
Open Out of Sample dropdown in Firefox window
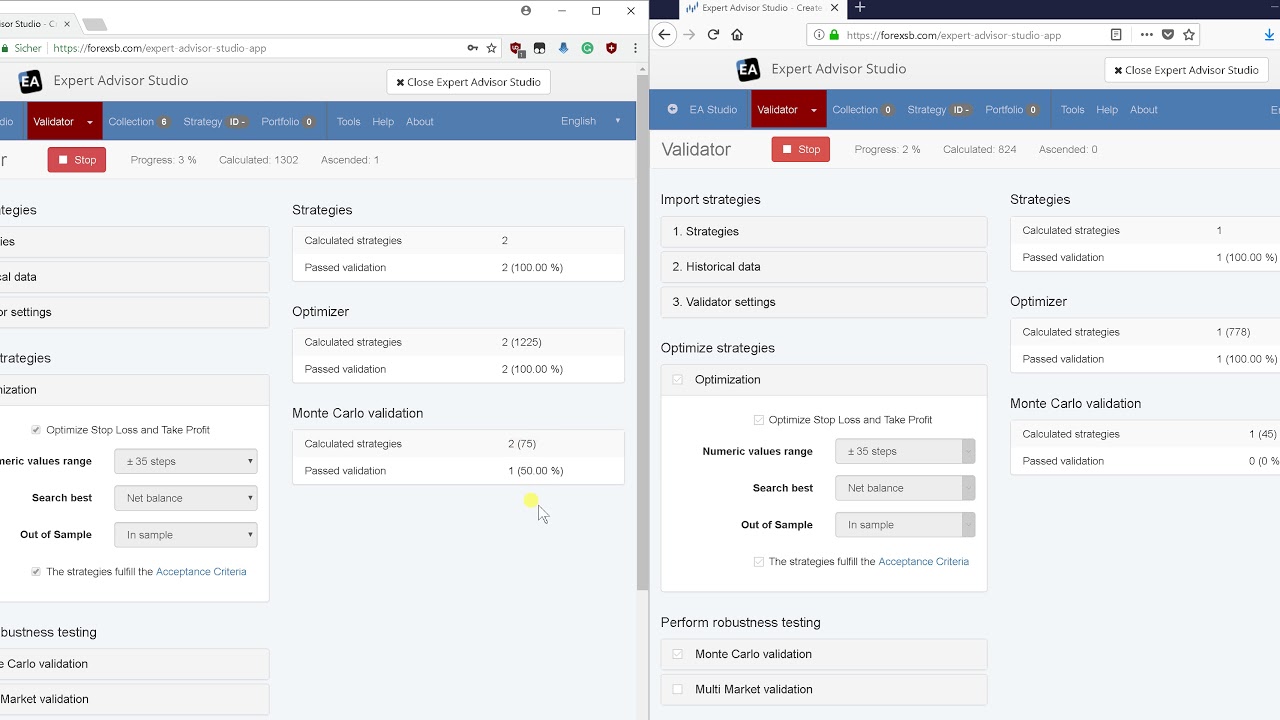(x=905, y=525)
